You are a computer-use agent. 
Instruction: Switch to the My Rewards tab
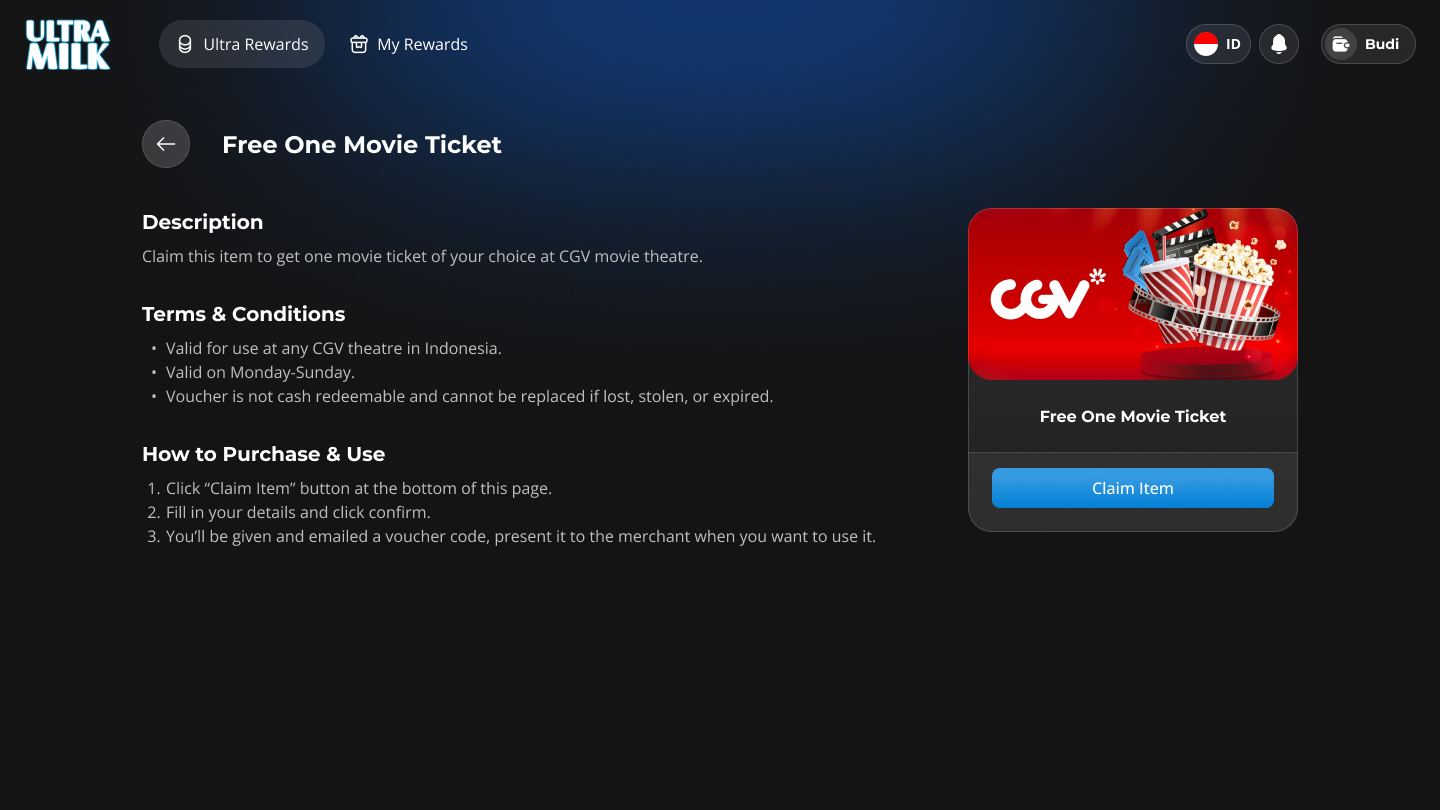tap(409, 44)
